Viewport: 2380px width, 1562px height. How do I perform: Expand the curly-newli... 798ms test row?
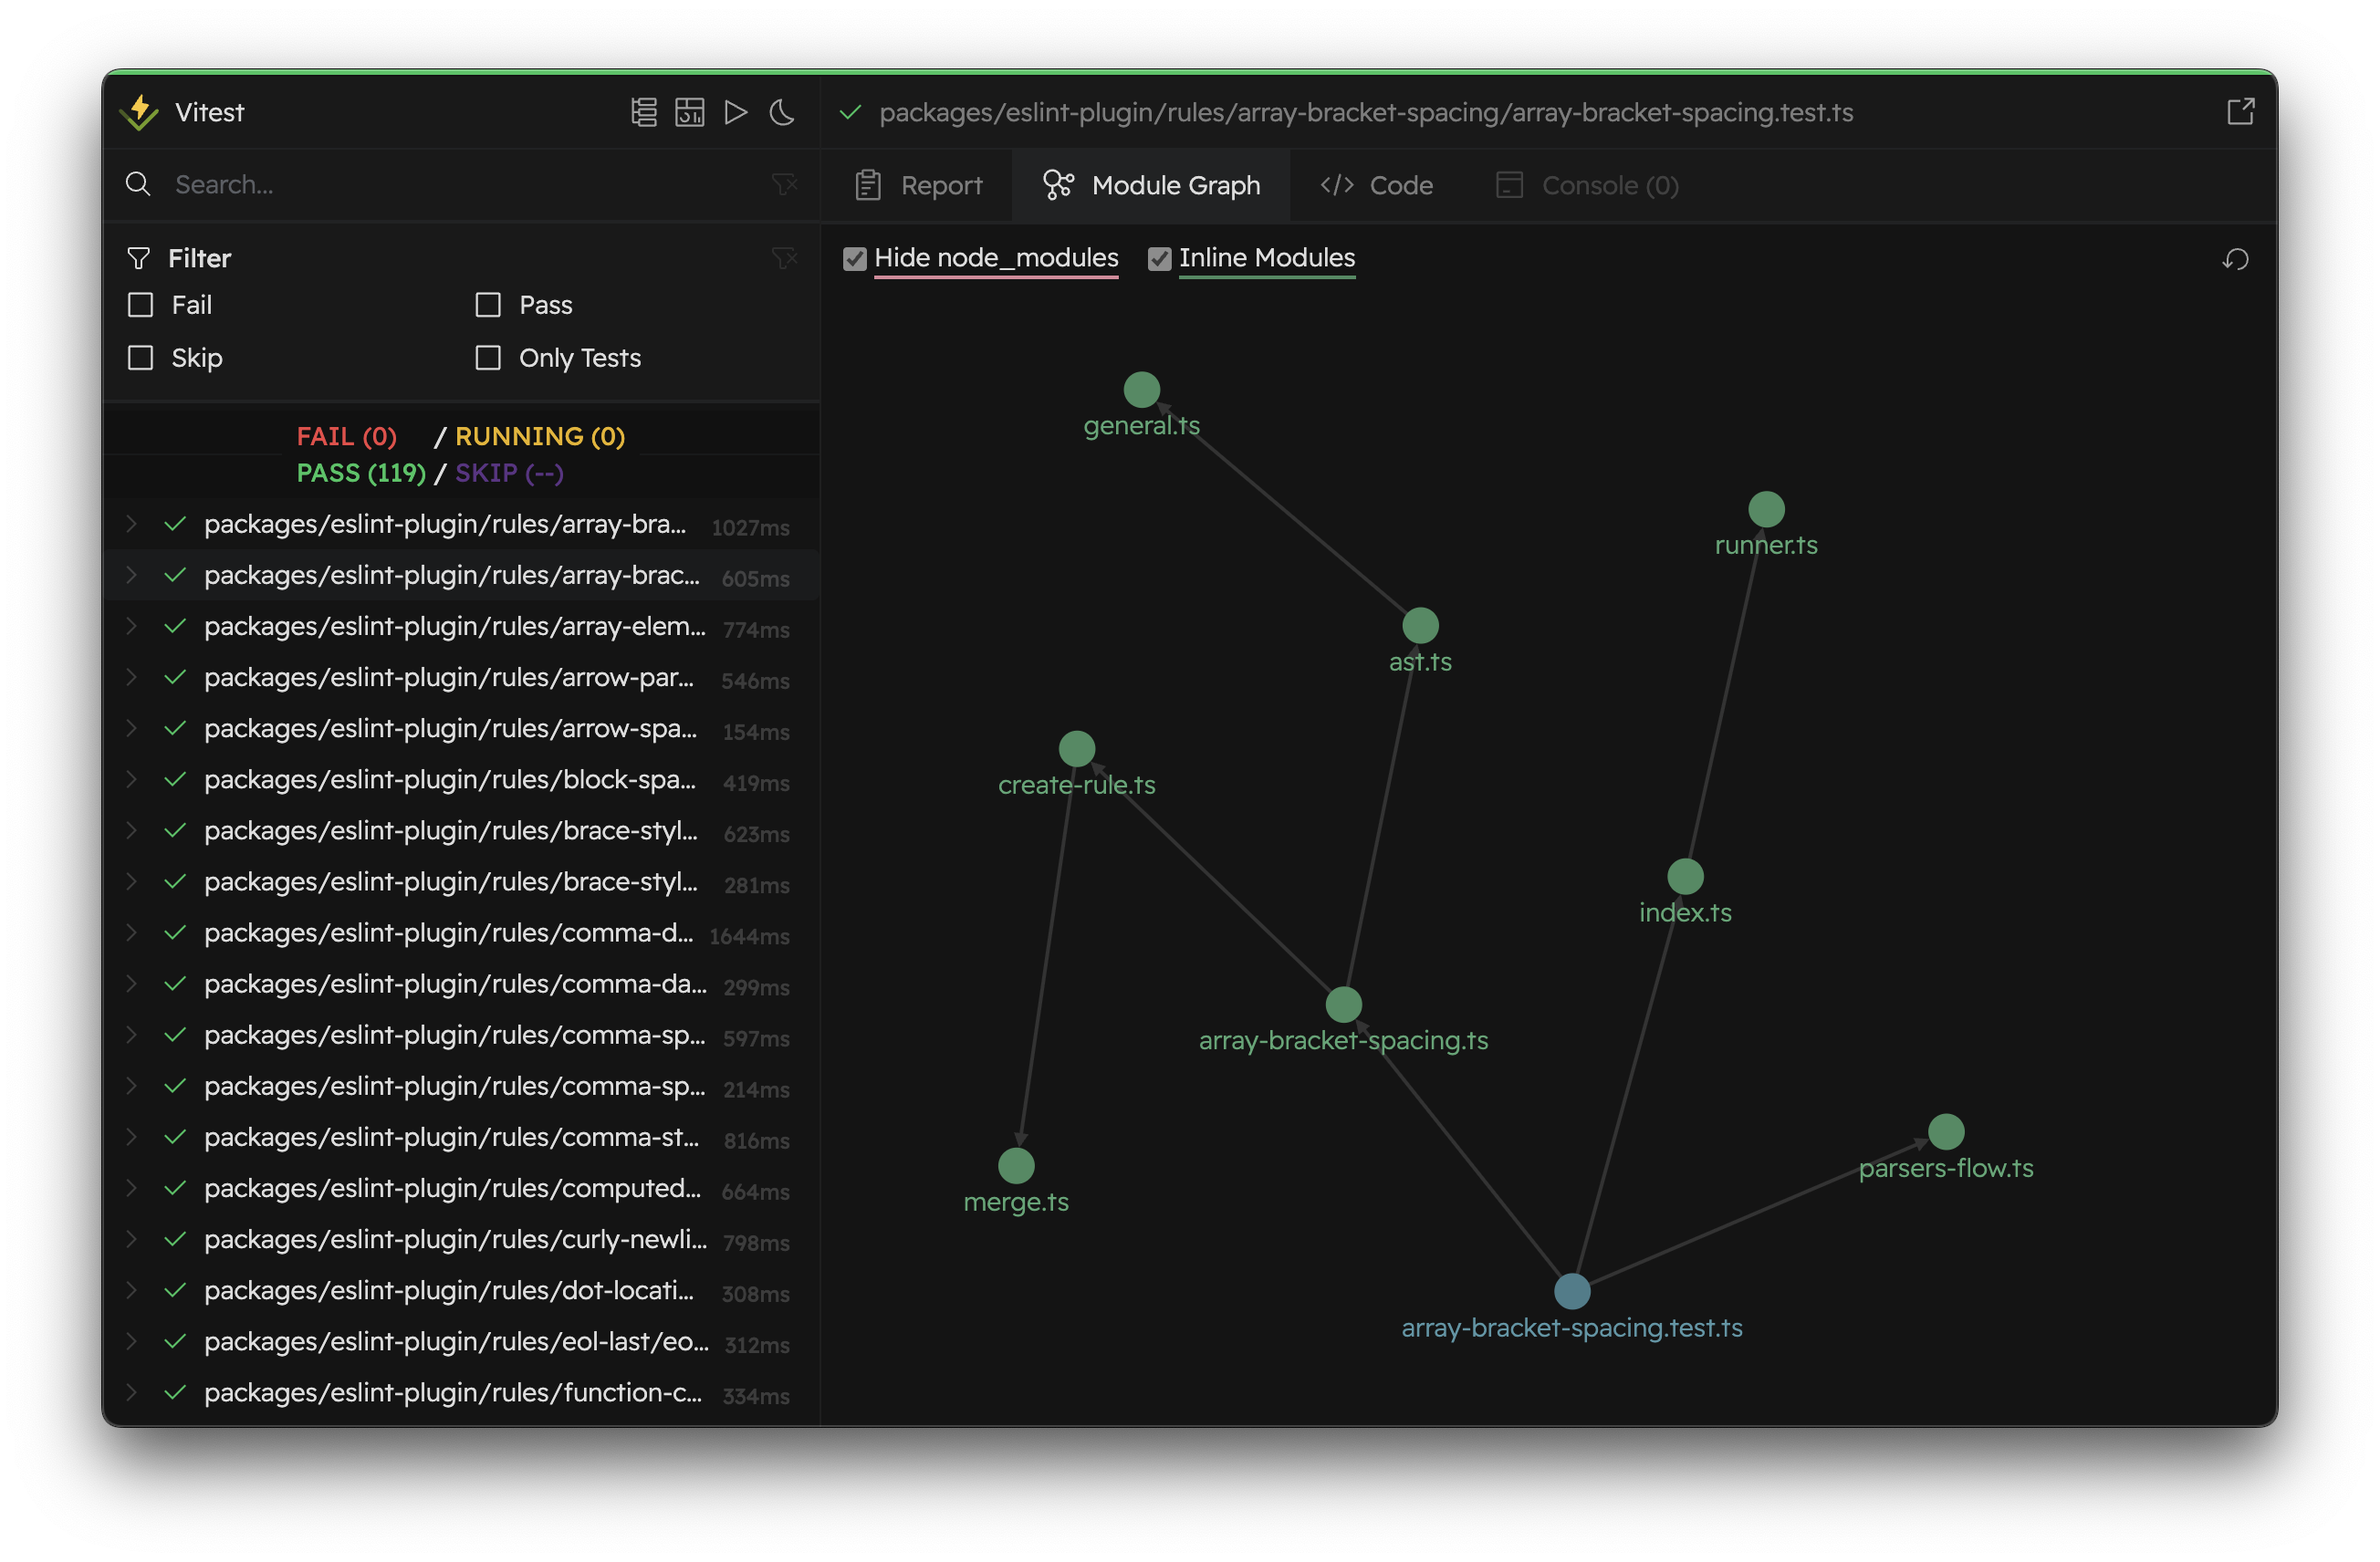[x=131, y=1239]
